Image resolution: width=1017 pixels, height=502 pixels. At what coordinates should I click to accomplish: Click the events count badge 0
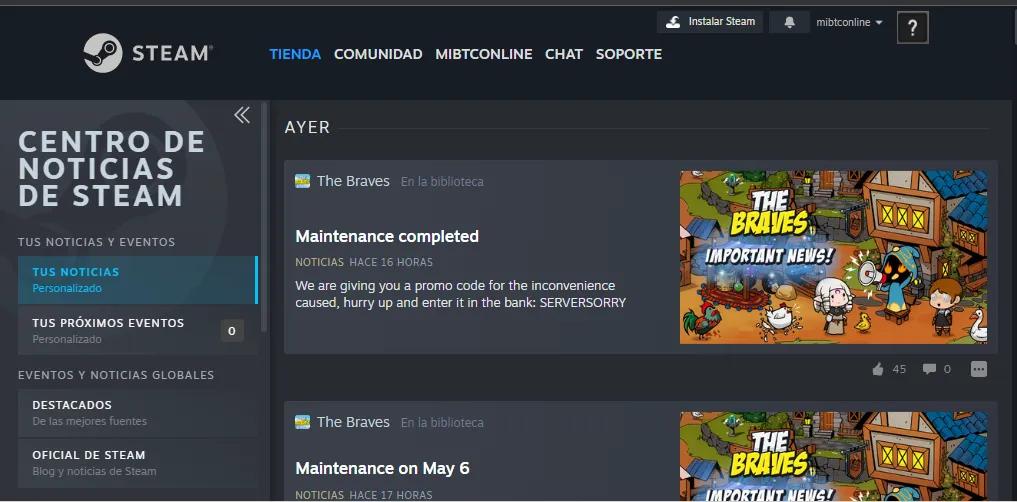click(x=232, y=331)
